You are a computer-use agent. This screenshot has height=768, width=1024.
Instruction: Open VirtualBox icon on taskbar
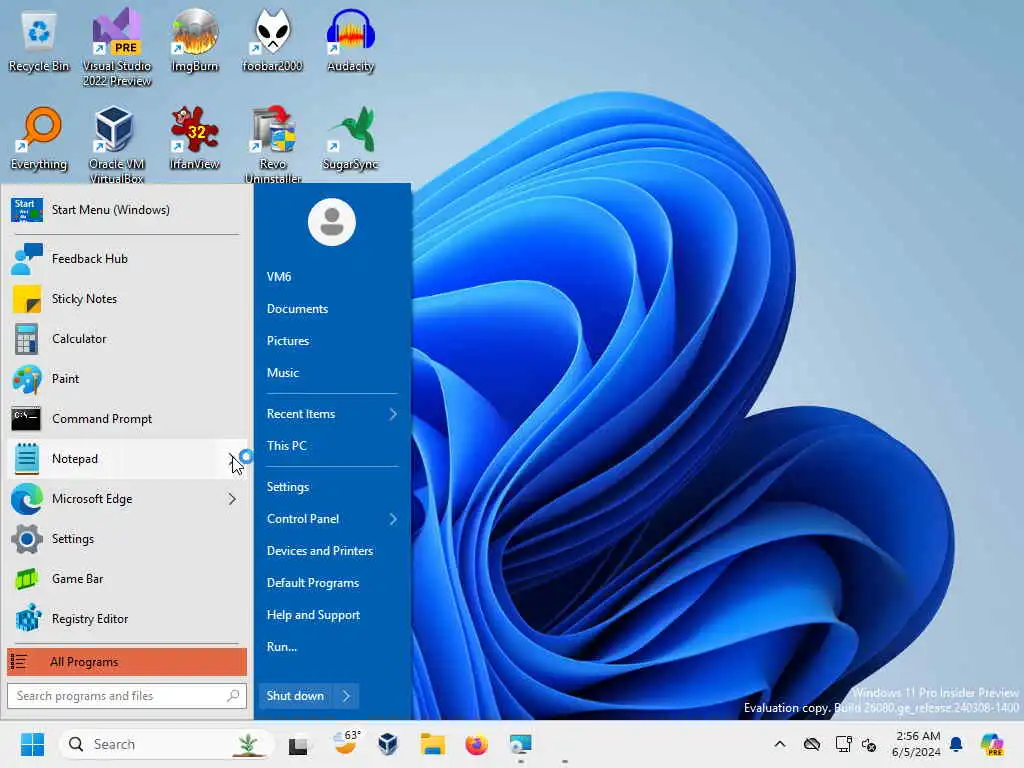click(x=388, y=744)
